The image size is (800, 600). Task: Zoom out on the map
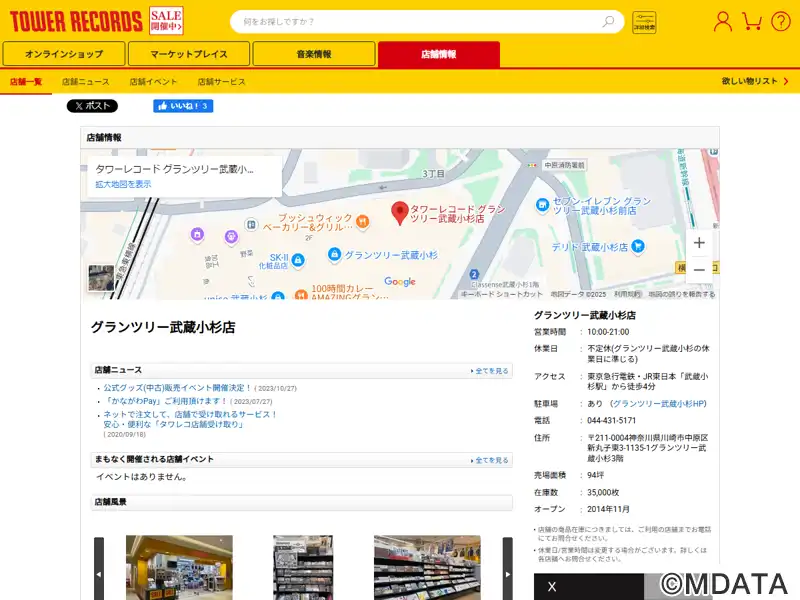pyautogui.click(x=699, y=269)
